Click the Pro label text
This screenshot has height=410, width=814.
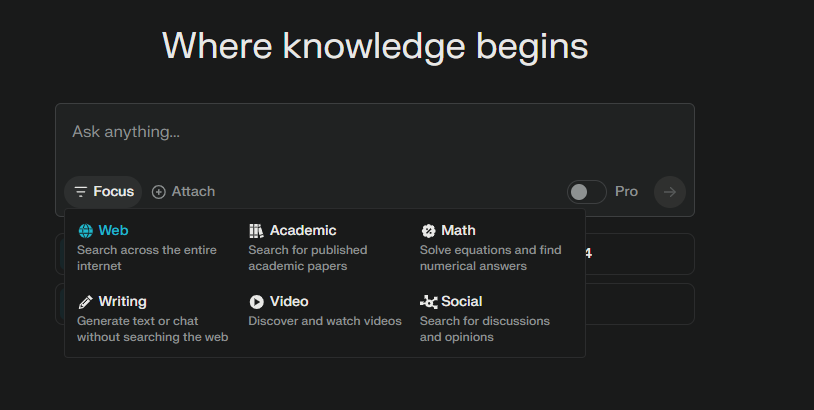(x=626, y=192)
